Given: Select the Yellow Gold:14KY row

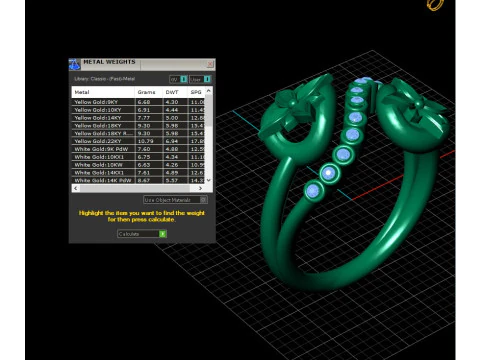Looking at the screenshot, I should pos(138,118).
